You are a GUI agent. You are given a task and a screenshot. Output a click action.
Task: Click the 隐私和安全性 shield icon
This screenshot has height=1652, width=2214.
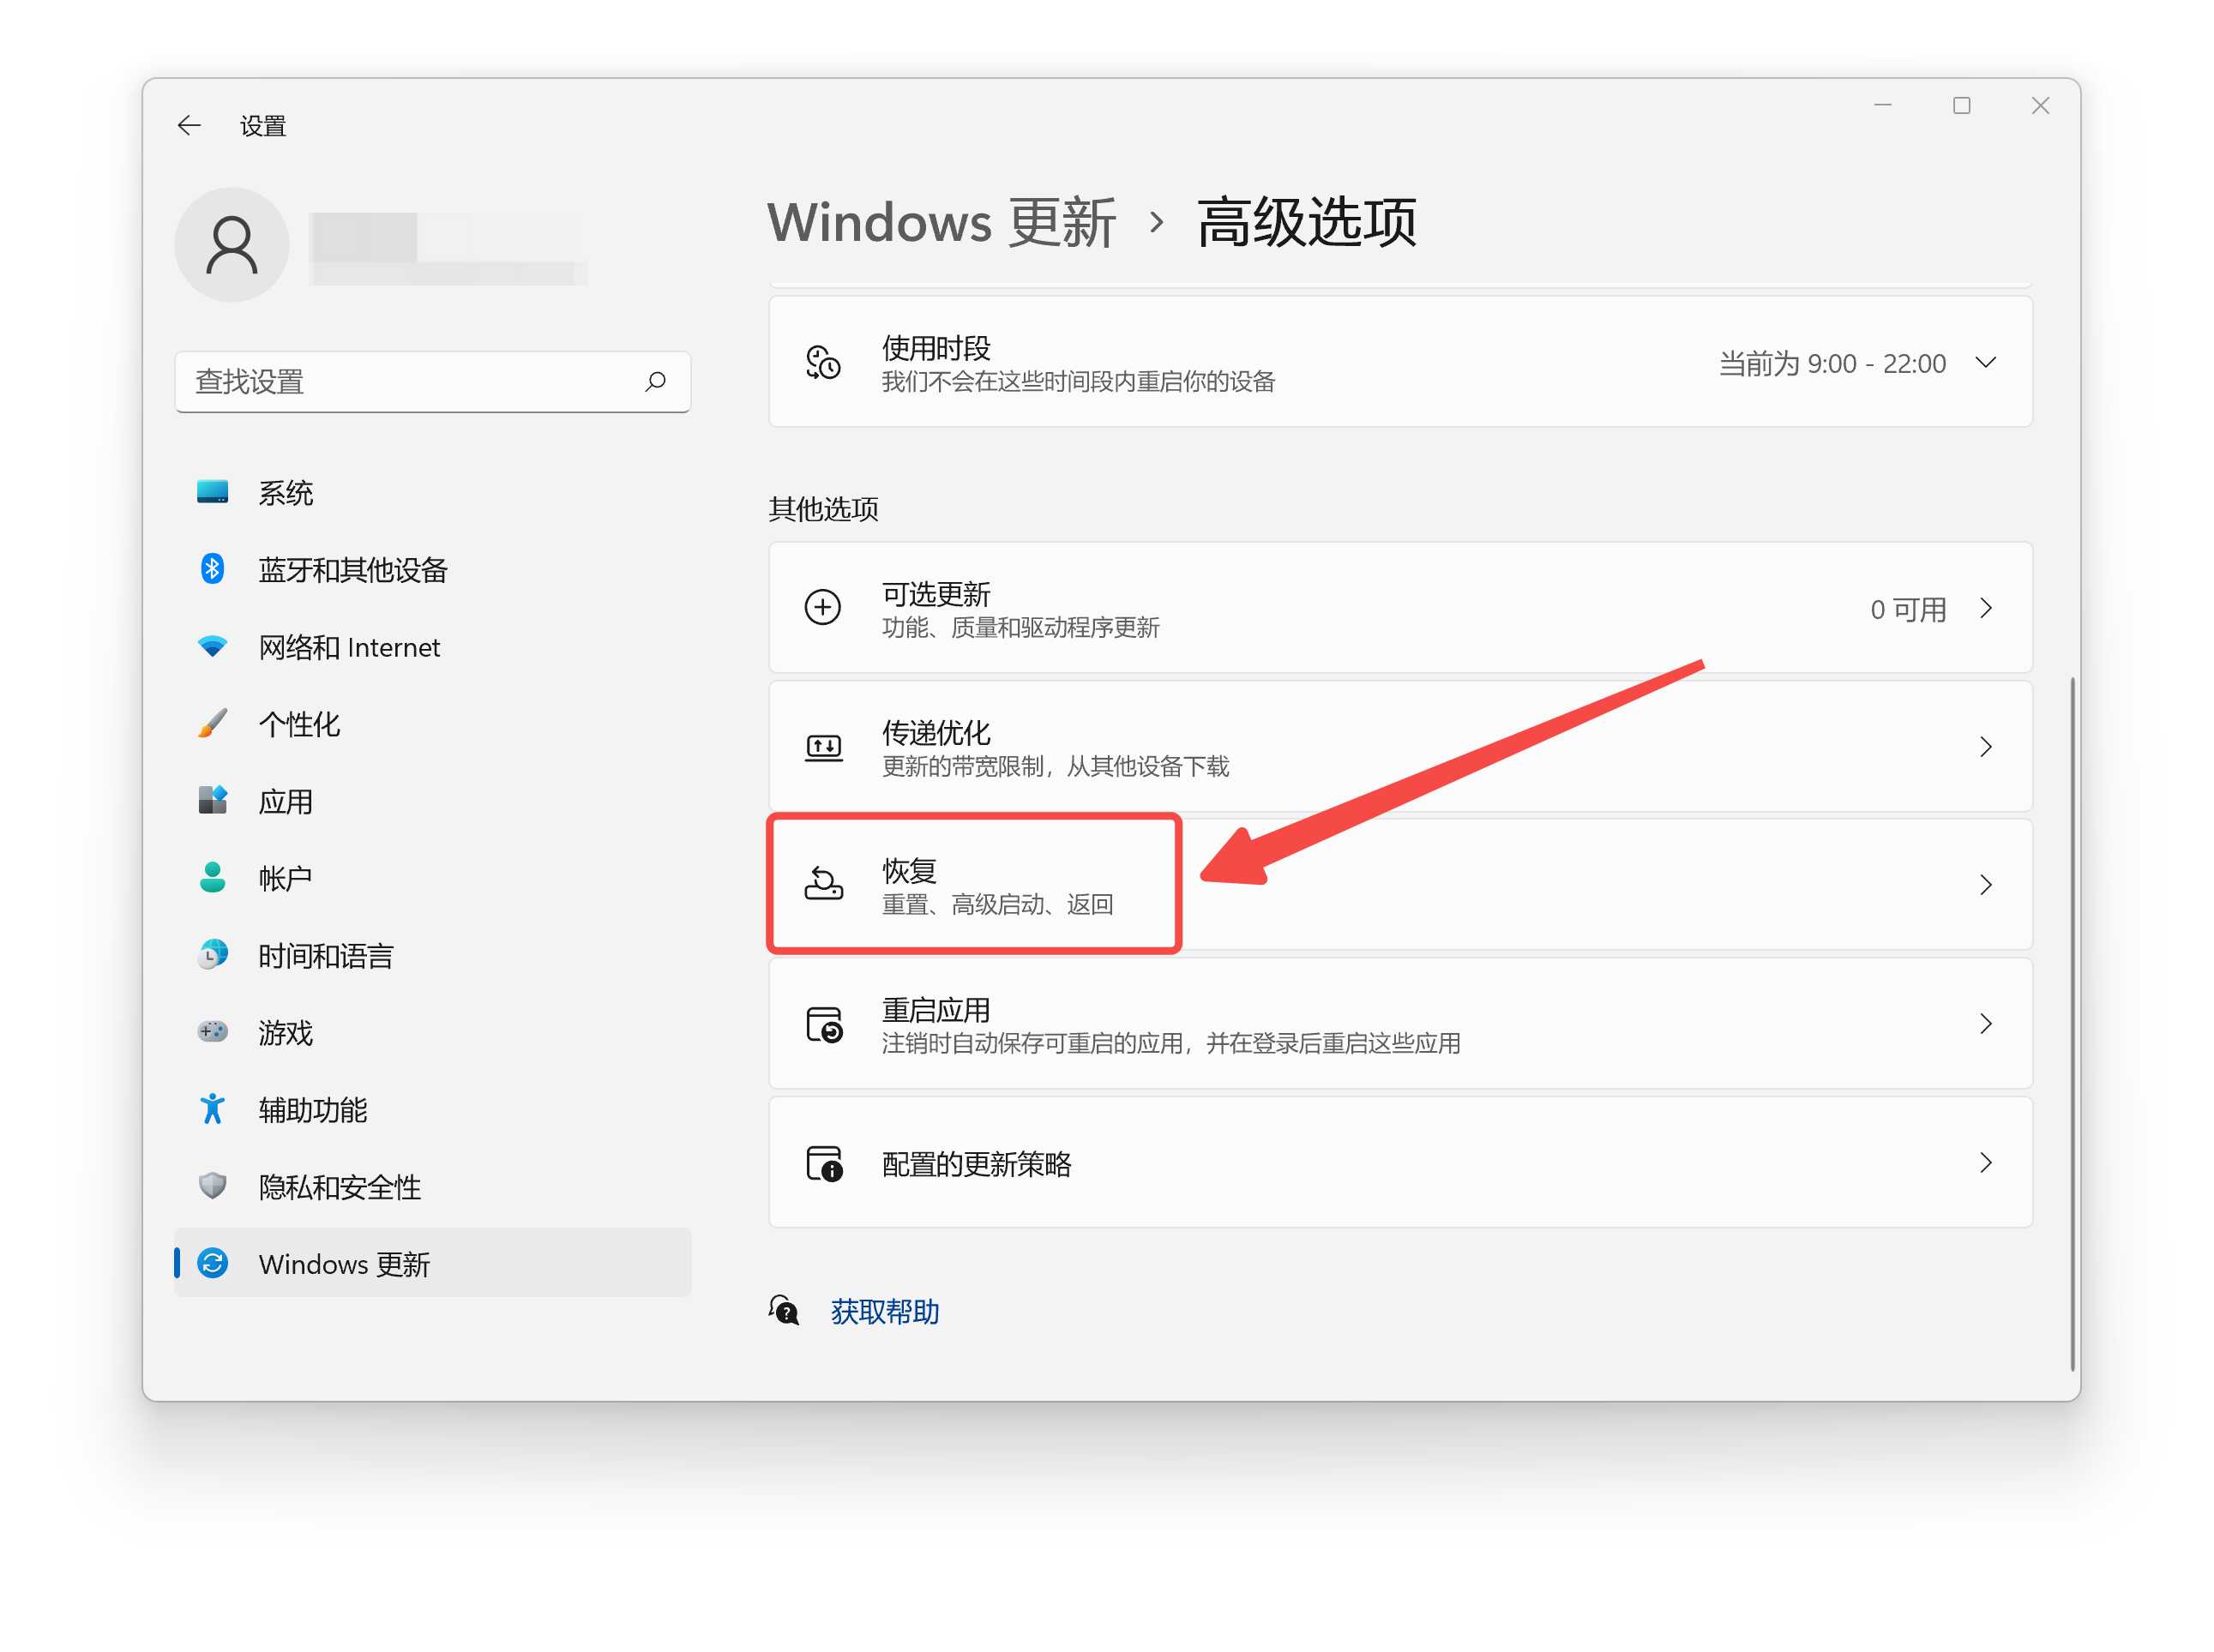[212, 1185]
